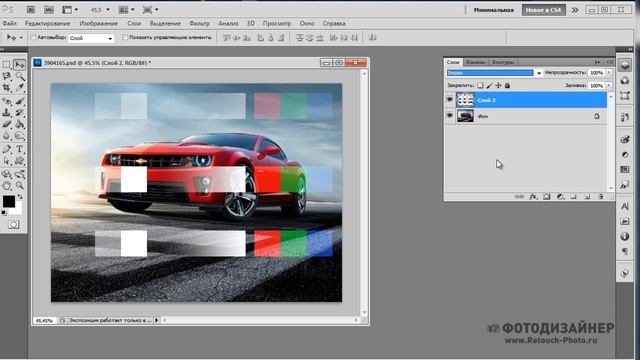
Task: Select the Blur tool
Action: pyautogui.click(x=7, y=136)
